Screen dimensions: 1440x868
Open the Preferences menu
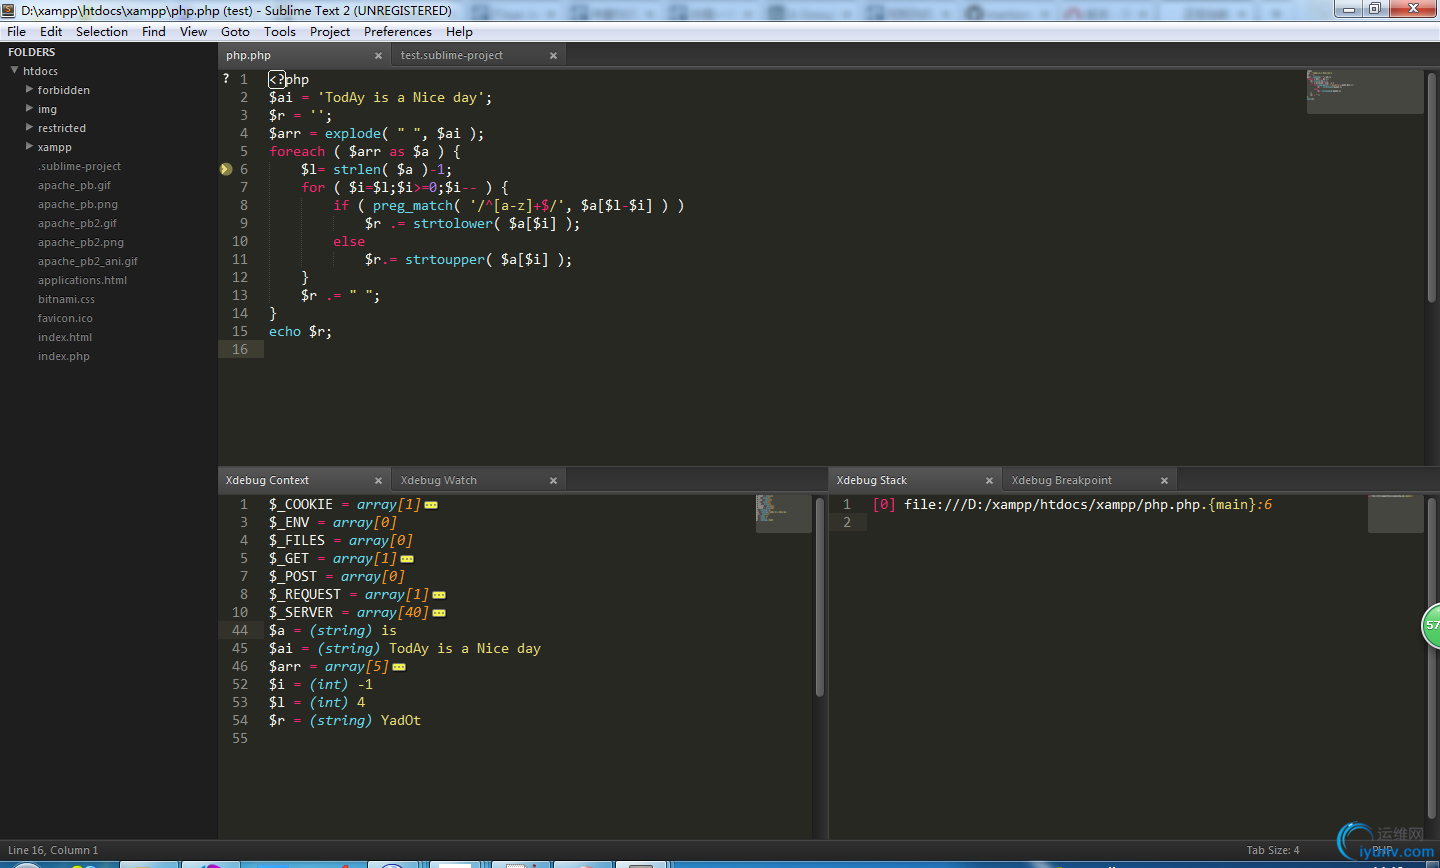tap(398, 32)
